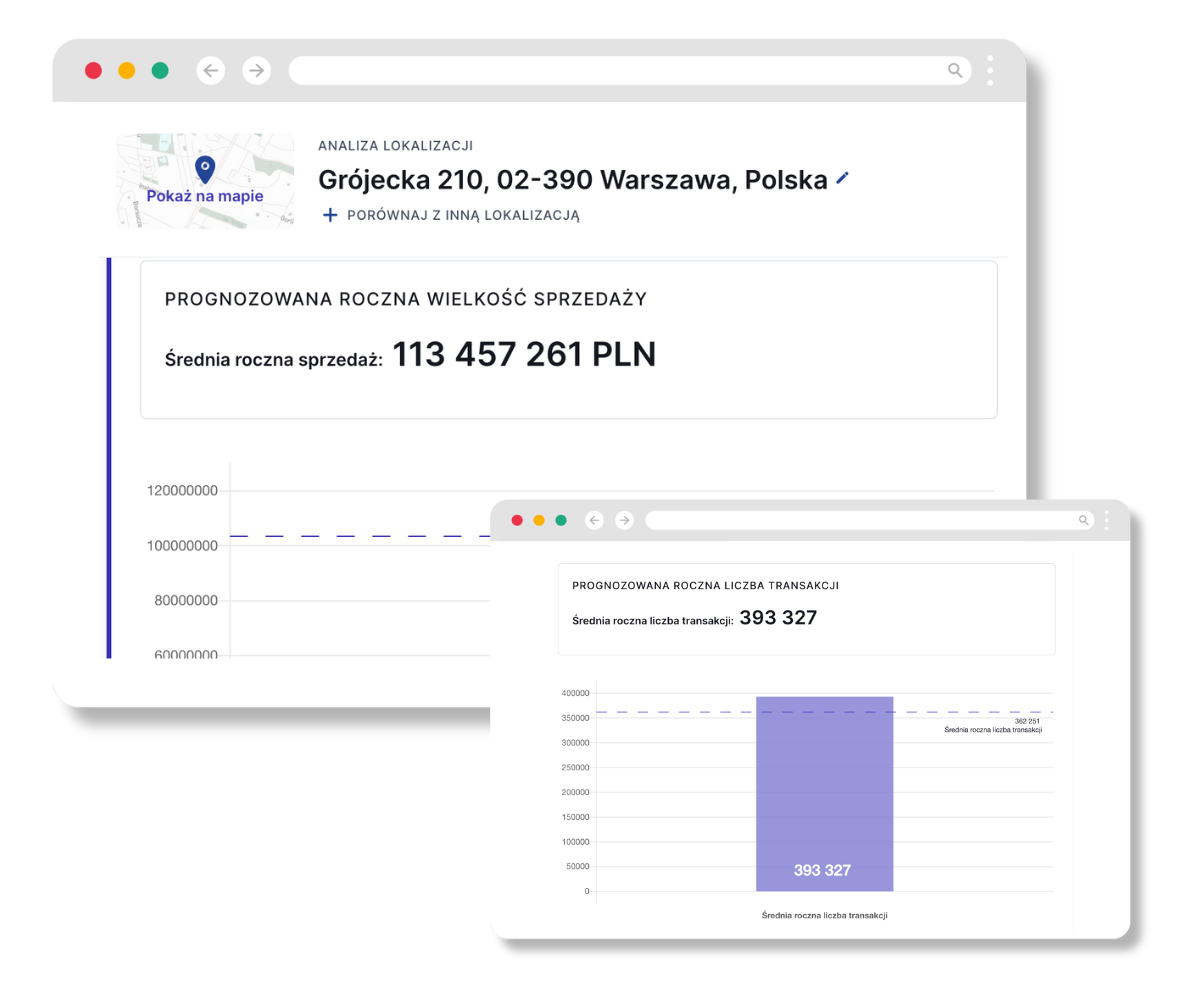Open the three-dot menu in the second window
Image resolution: width=1200 pixels, height=1000 pixels.
tap(1106, 520)
